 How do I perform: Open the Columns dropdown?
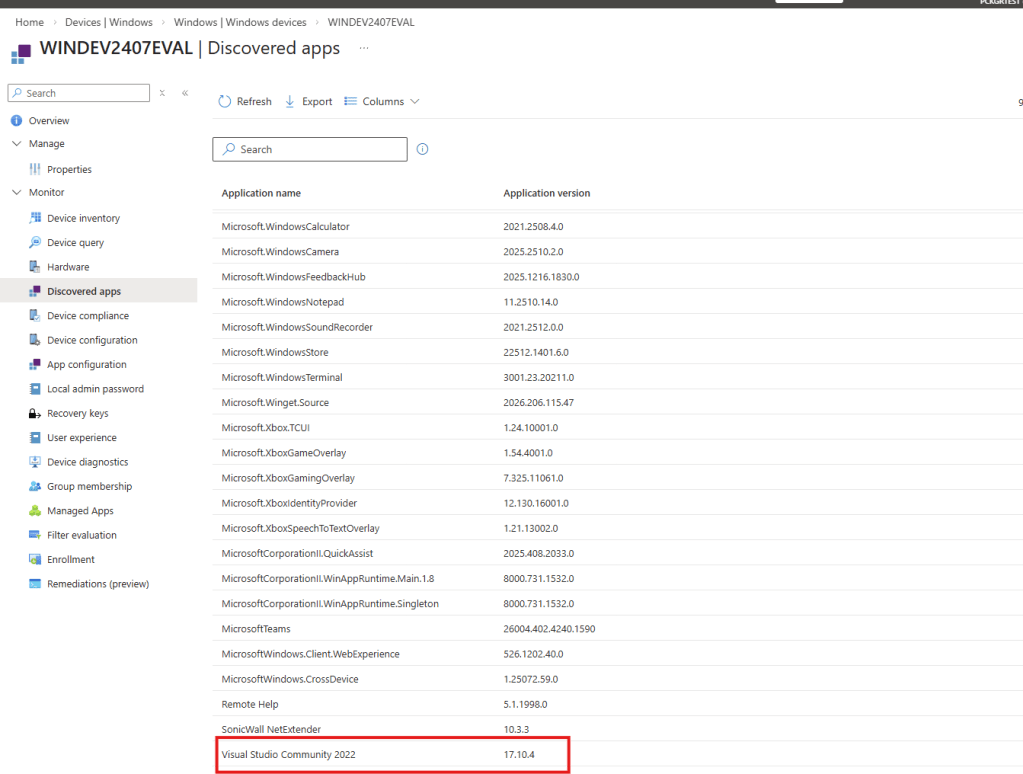pos(382,102)
